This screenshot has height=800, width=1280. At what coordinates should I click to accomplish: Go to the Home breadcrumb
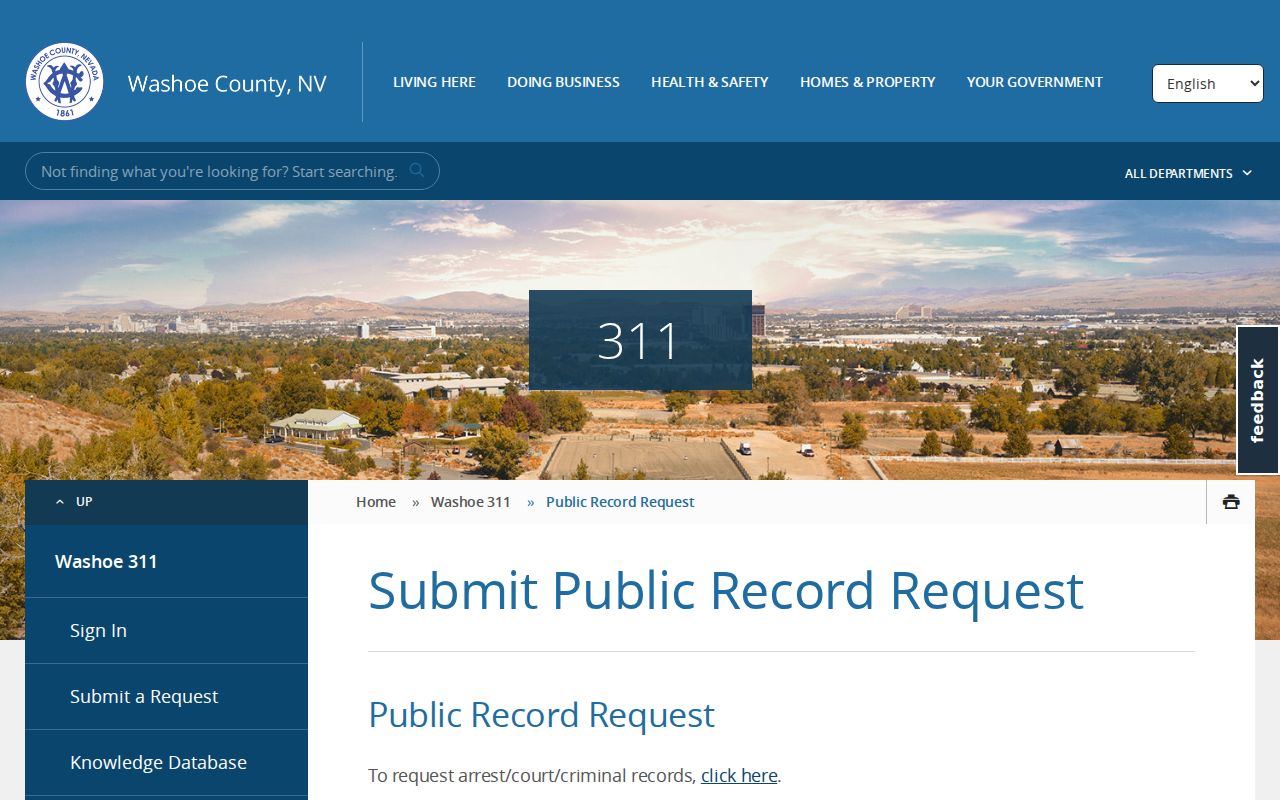[x=376, y=502]
